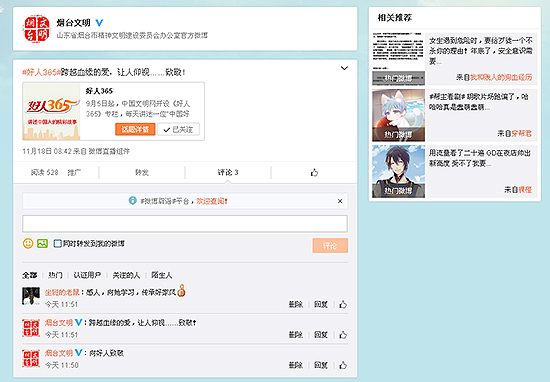Open the orange source link on the 用流量看了二十遍 recommendation
This screenshot has width=550, height=382.
pyautogui.click(x=525, y=189)
